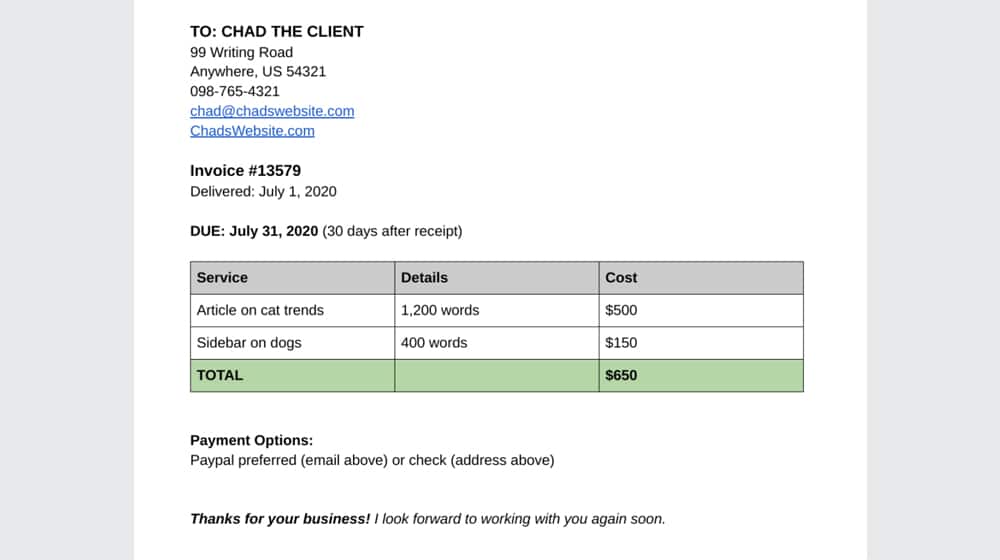Click the Cost column header
The height and width of the screenshot is (560, 1000).
701,278
